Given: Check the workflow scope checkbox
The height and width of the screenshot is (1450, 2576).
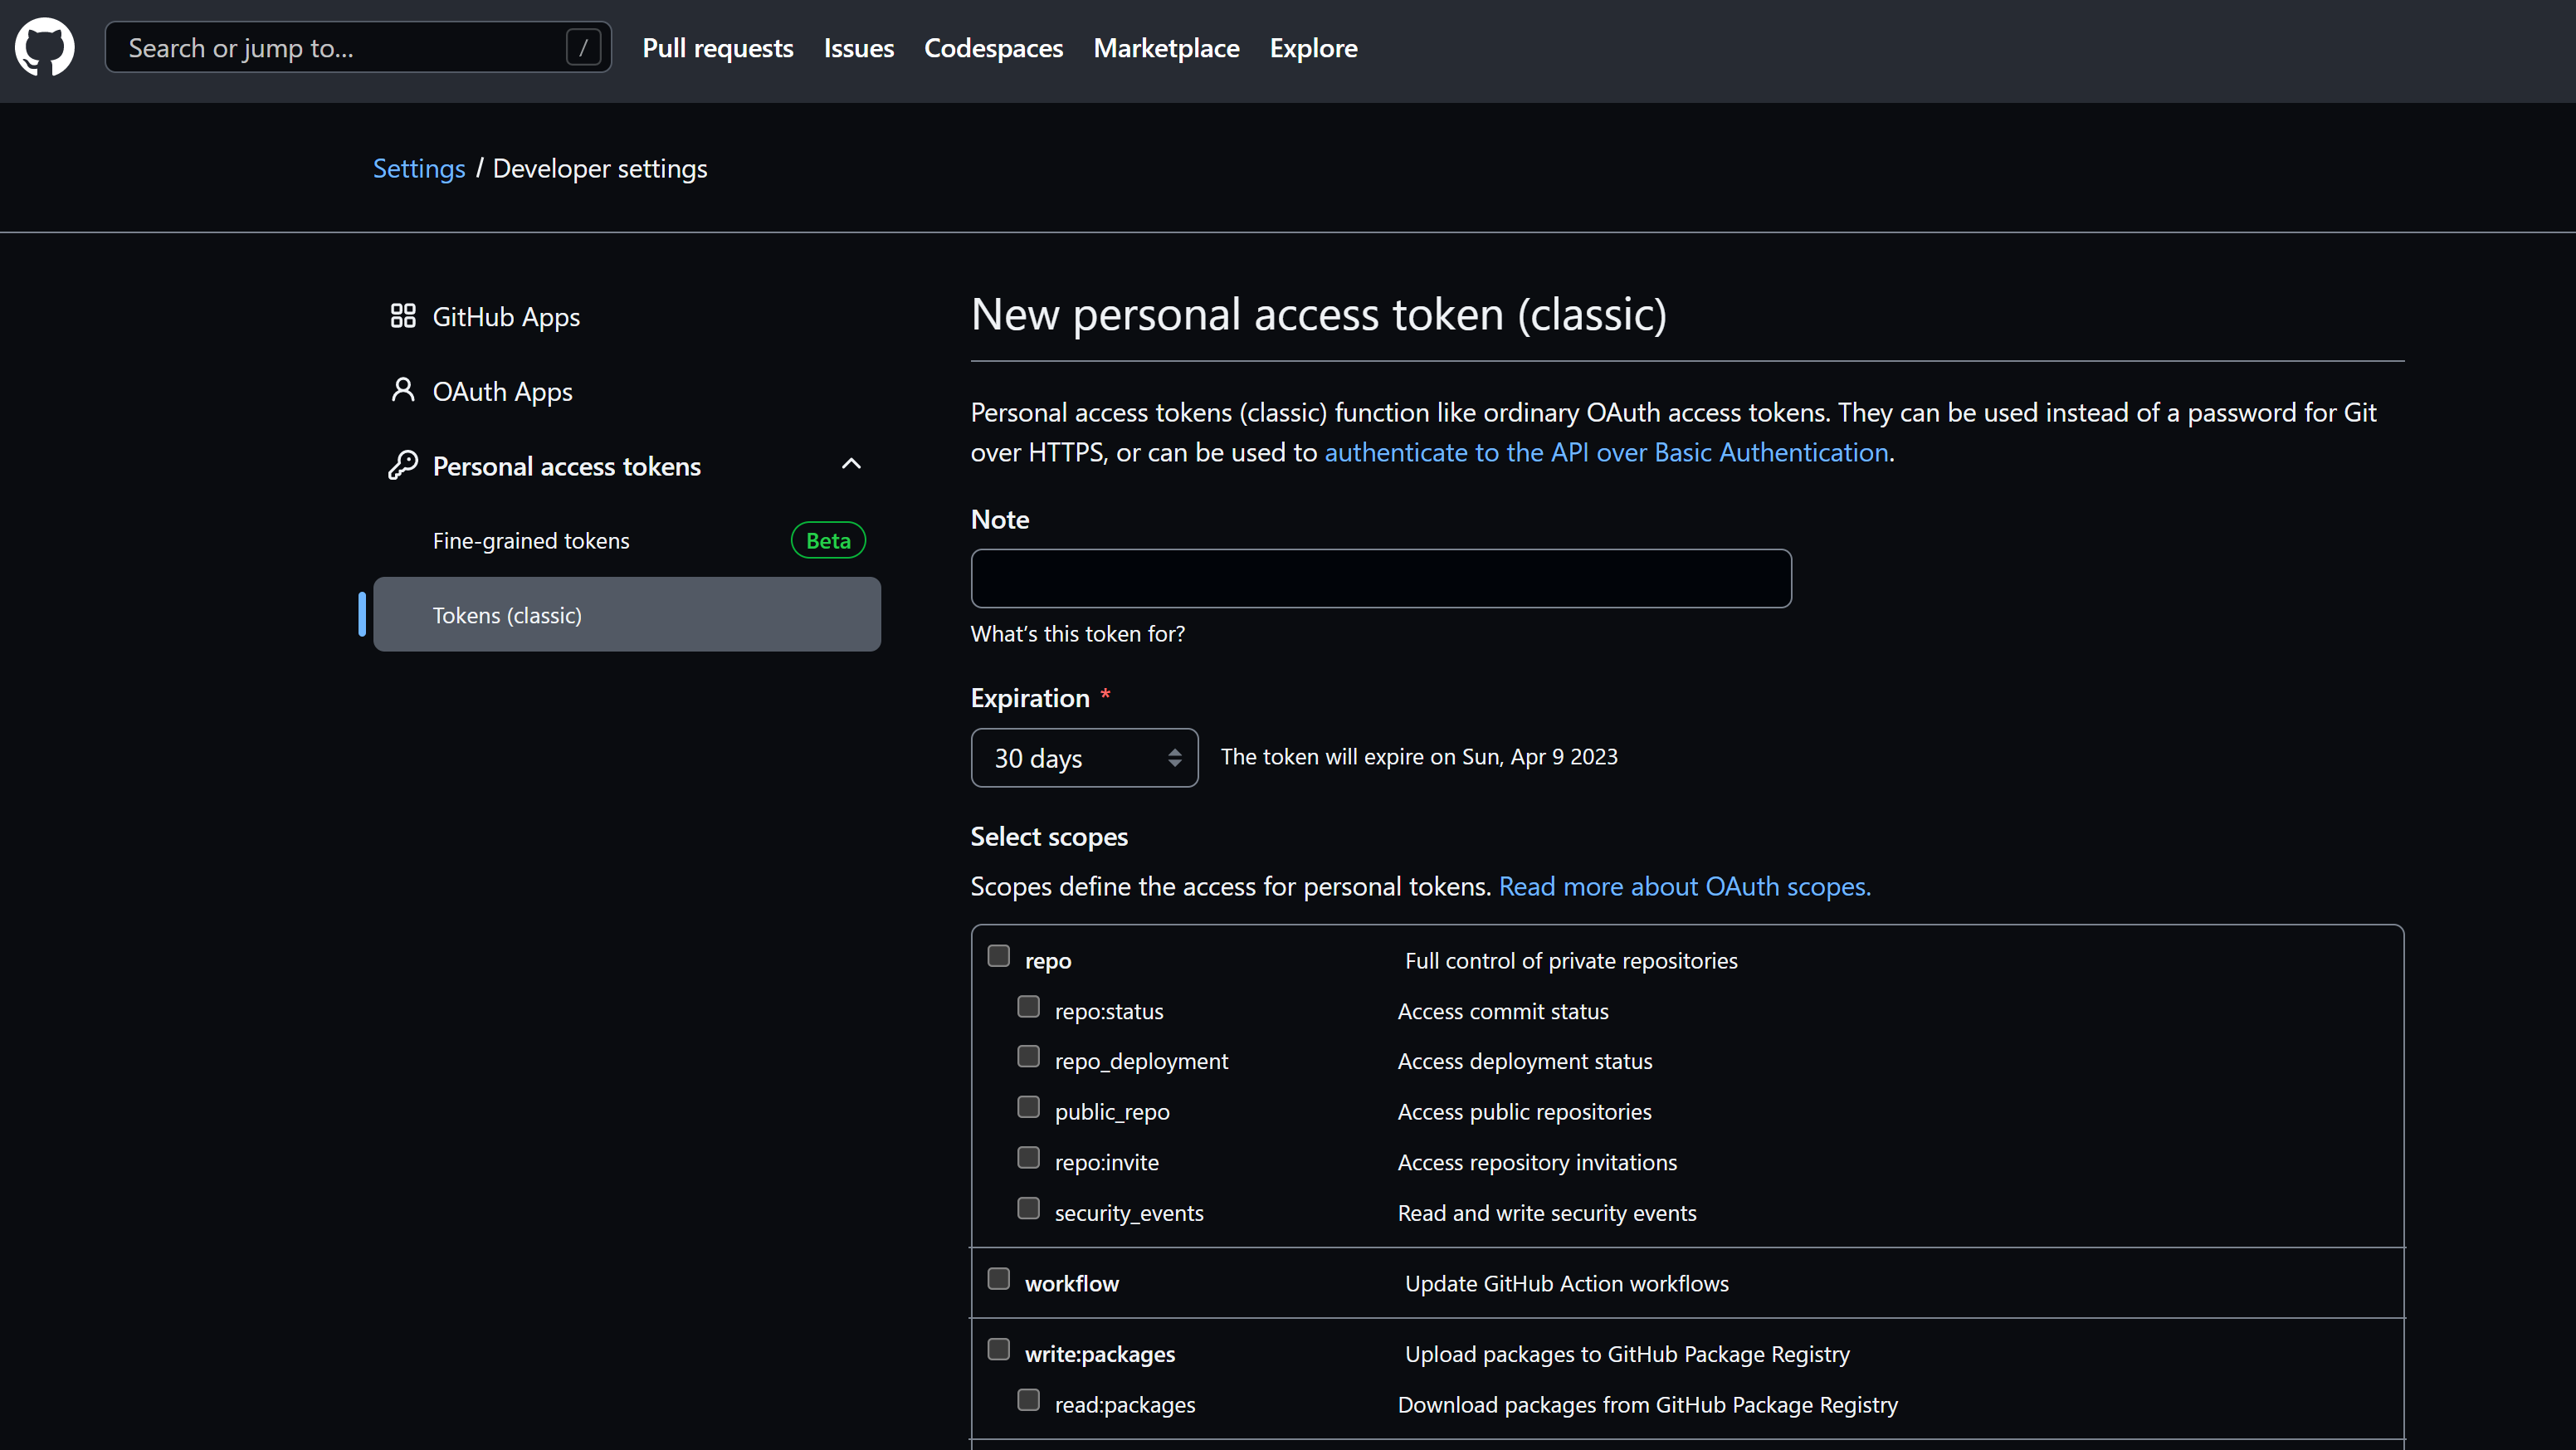Looking at the screenshot, I should (998, 1279).
